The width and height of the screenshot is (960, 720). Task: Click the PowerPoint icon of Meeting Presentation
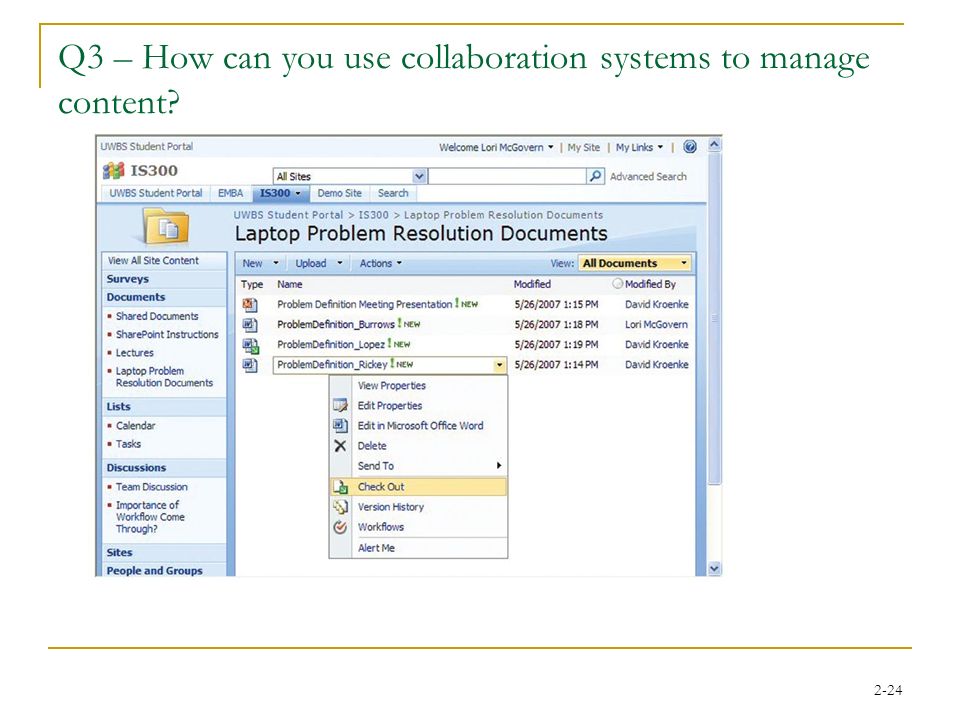click(x=250, y=304)
